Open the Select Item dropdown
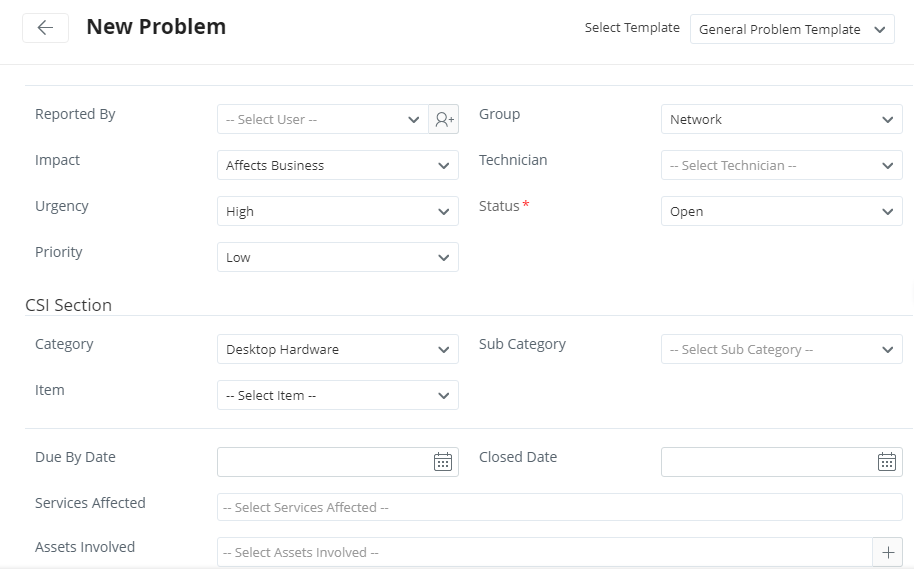914x569 pixels. tap(337, 396)
